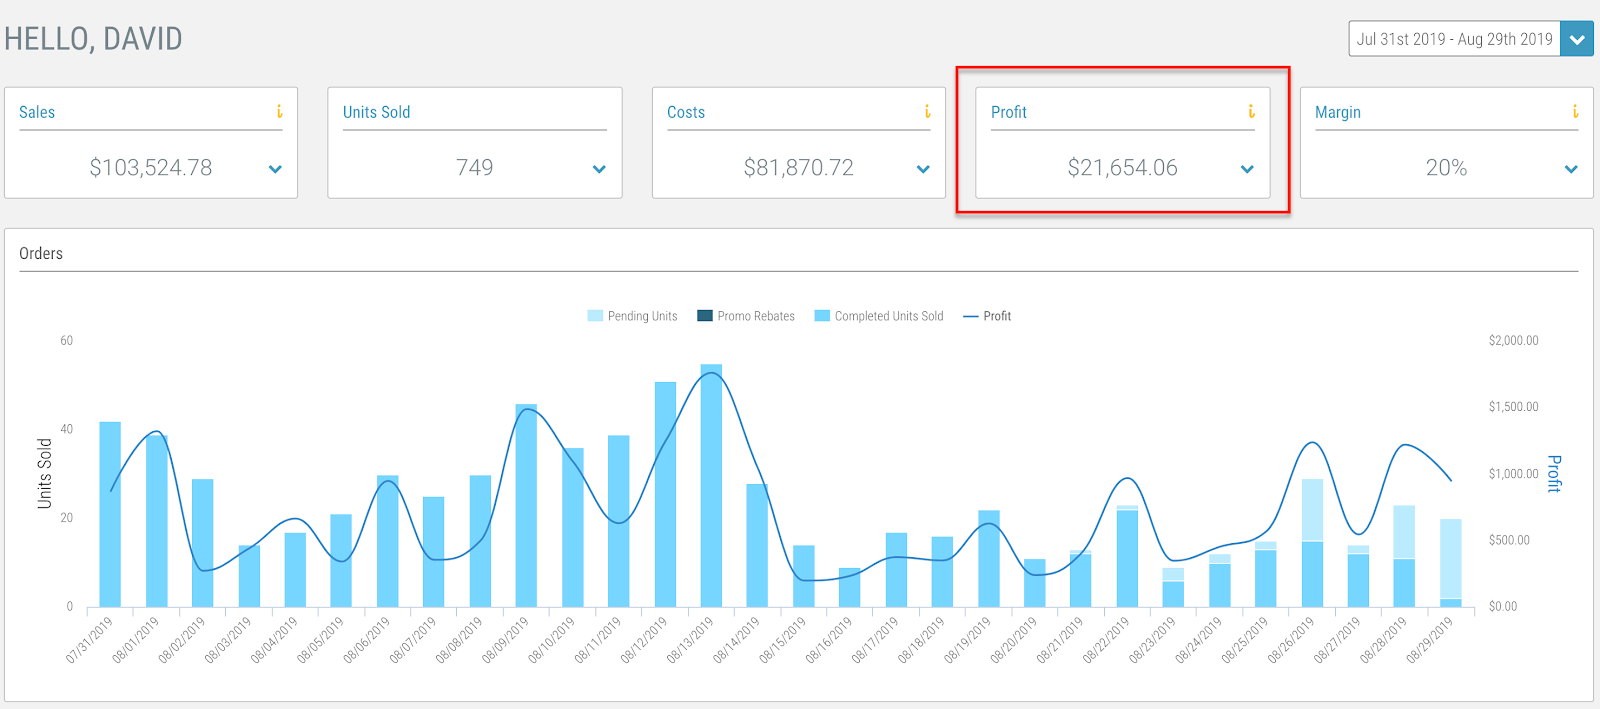Click the pending units bar for 08/26/2019
1600x709 pixels.
coord(1312,510)
